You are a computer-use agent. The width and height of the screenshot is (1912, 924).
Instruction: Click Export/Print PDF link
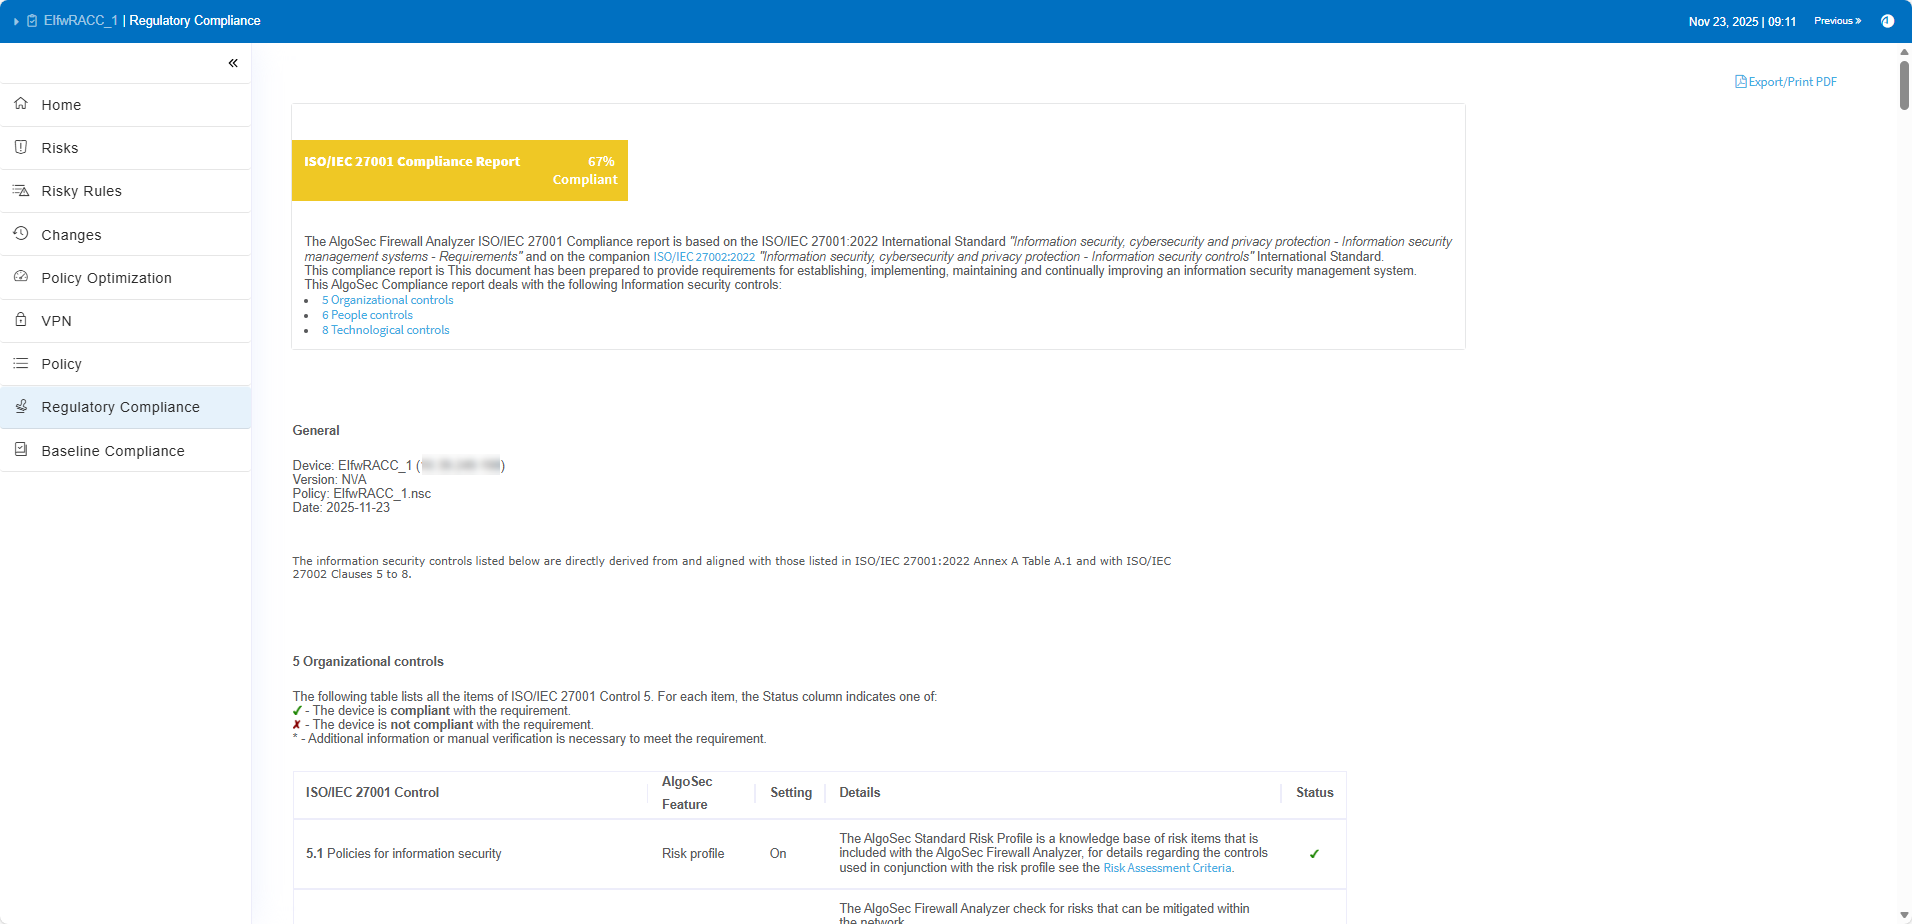1786,82
